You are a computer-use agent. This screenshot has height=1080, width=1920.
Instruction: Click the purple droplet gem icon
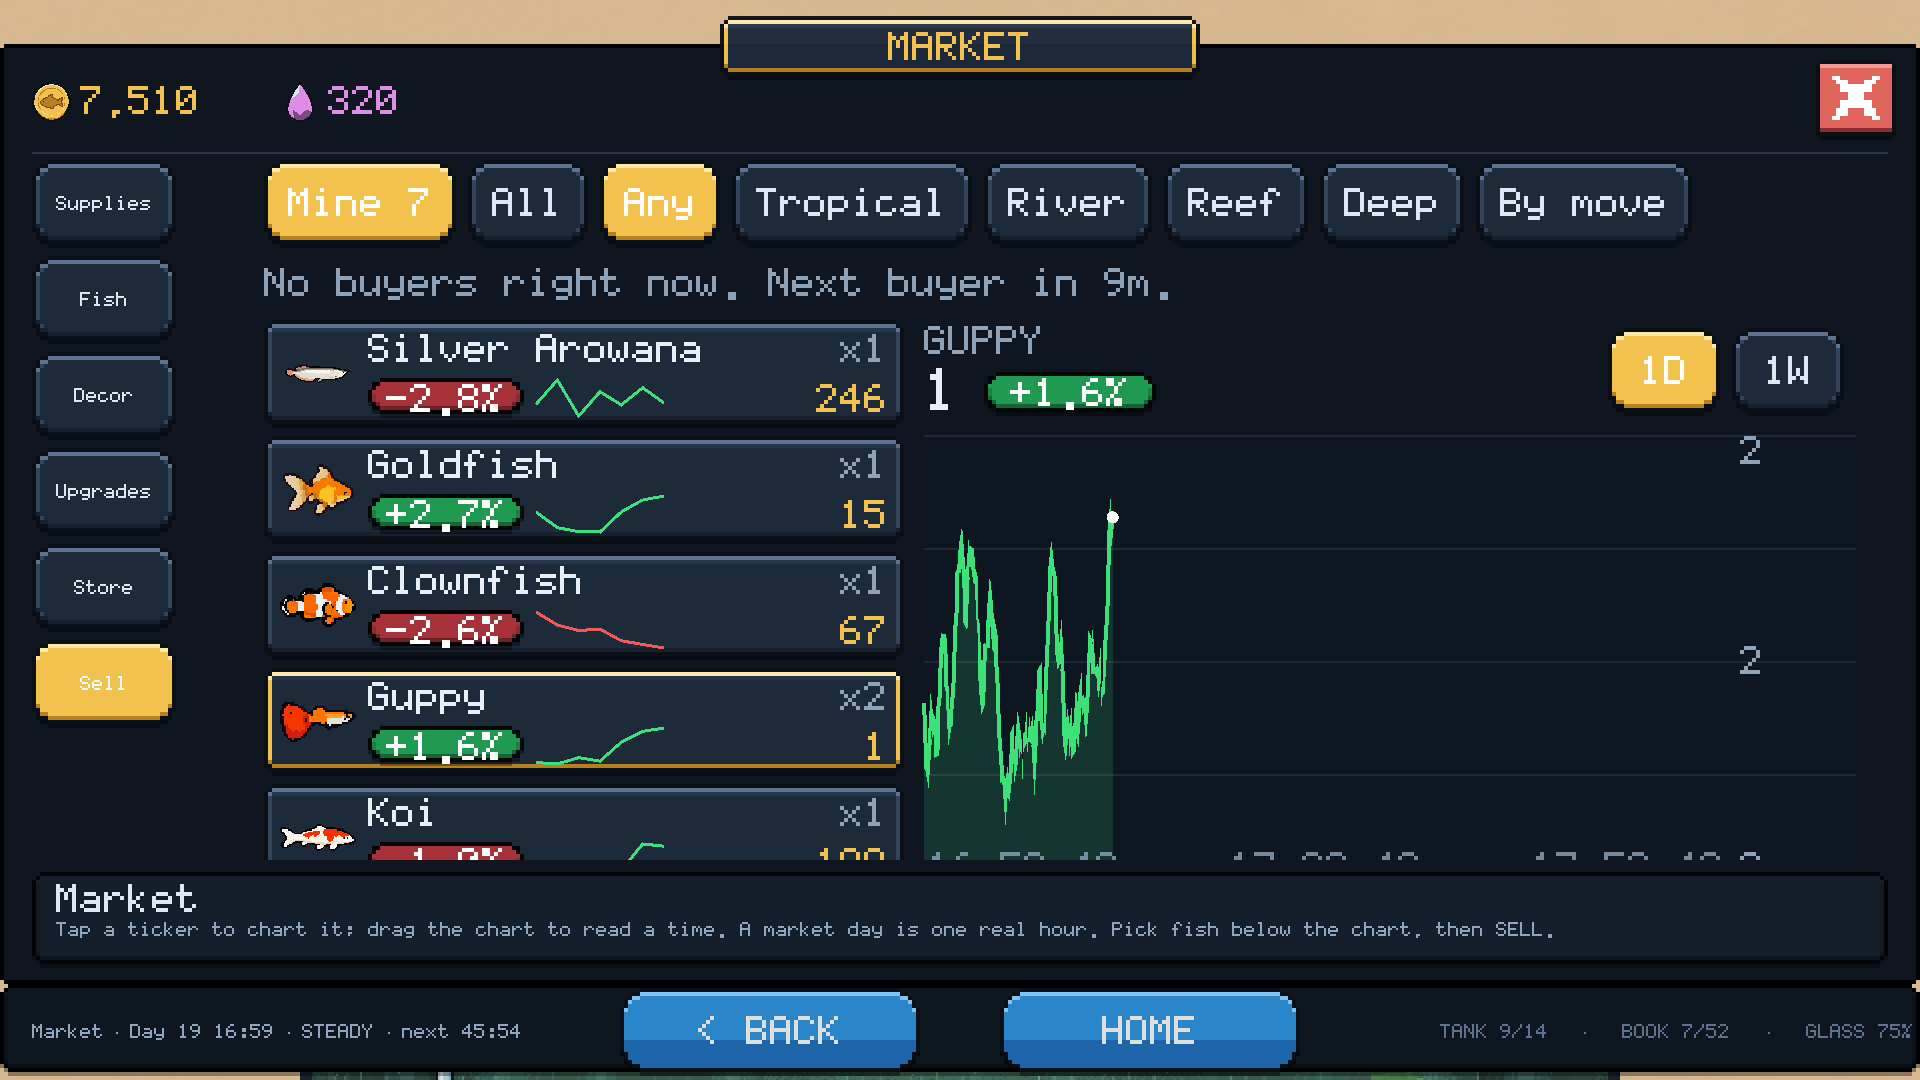pos(300,101)
